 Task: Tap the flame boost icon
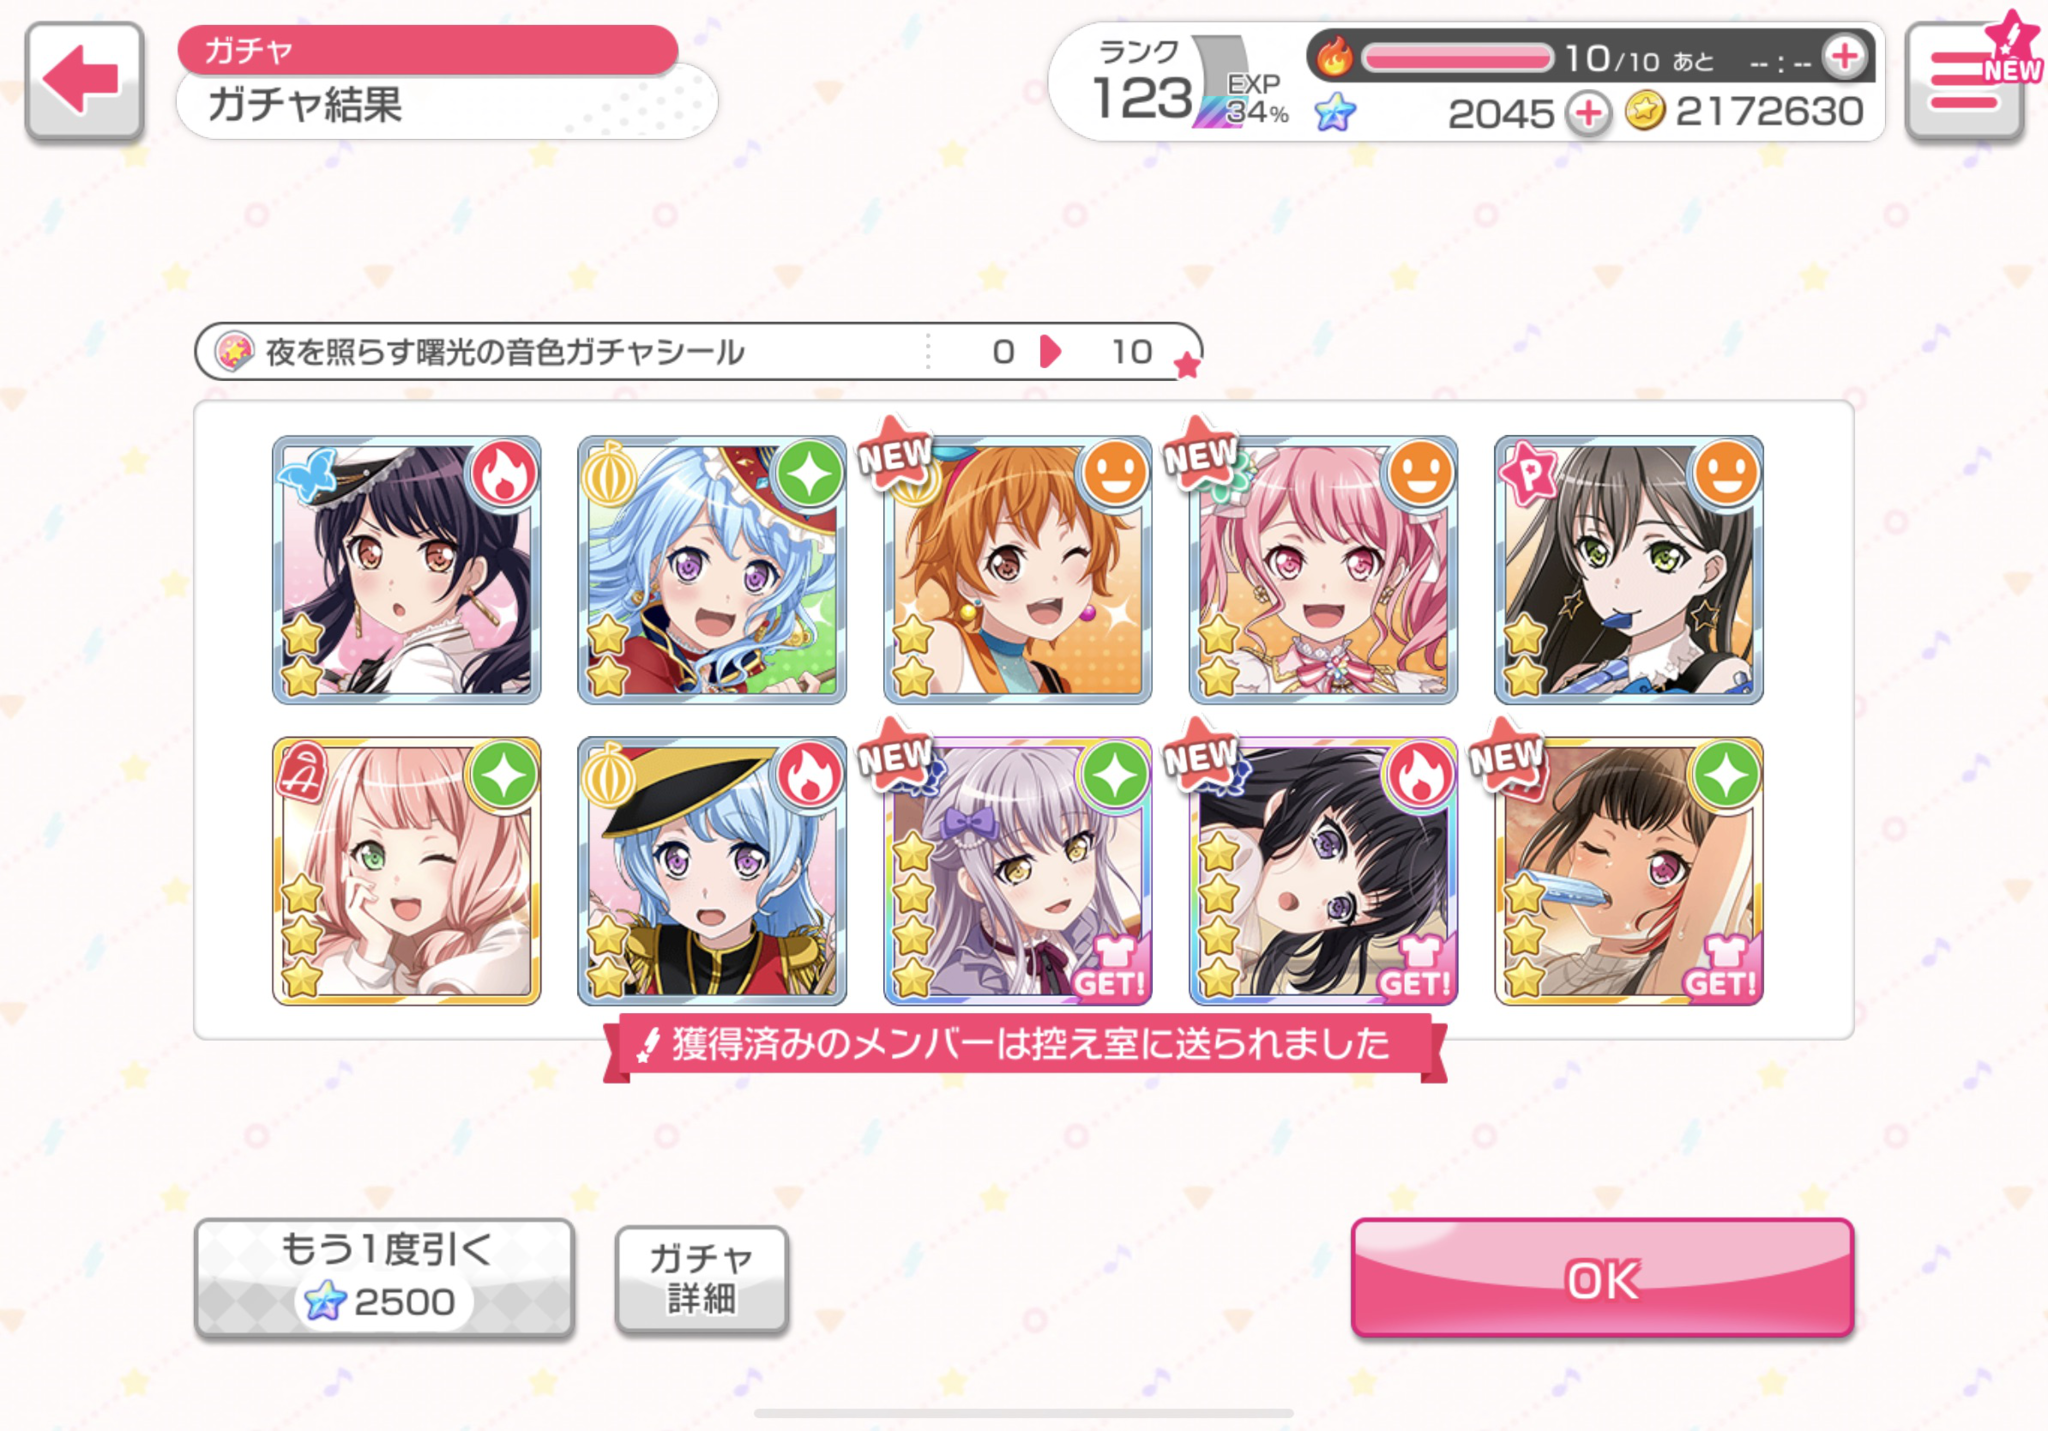(x=1334, y=57)
